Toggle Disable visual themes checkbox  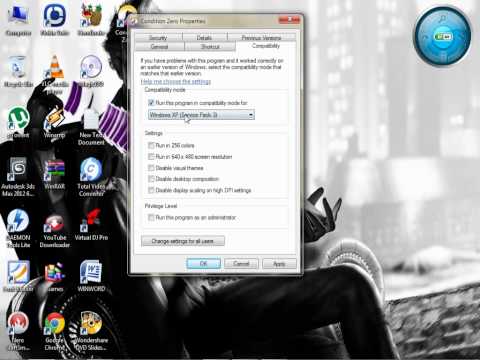(151, 168)
